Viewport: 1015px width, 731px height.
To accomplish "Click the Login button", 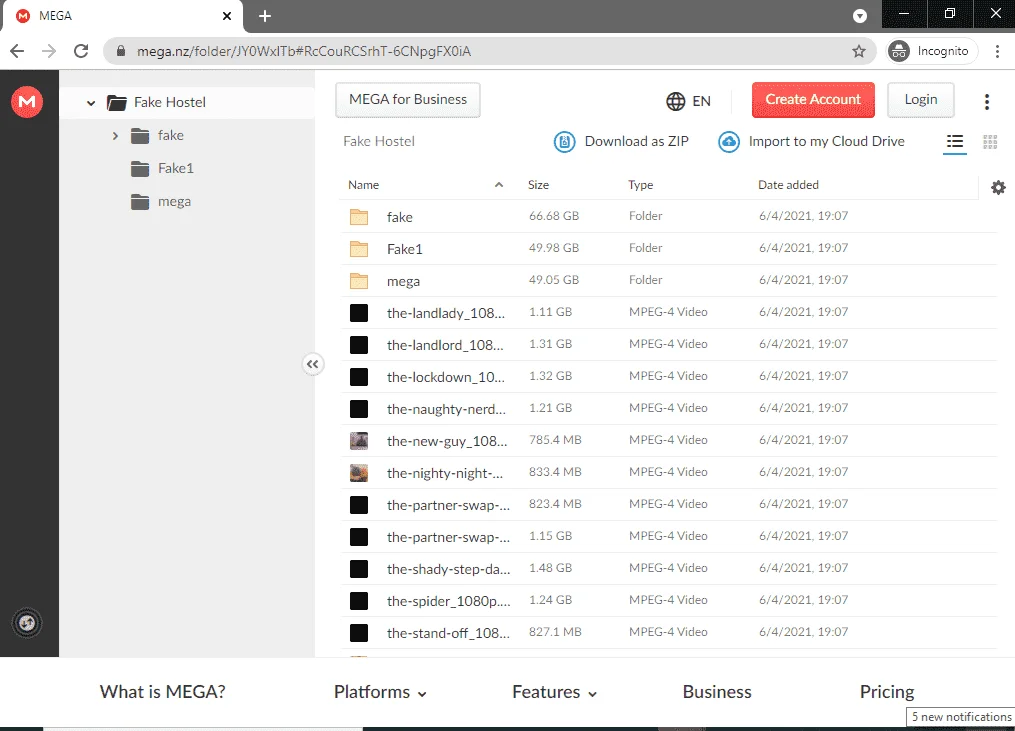I will (x=920, y=100).
